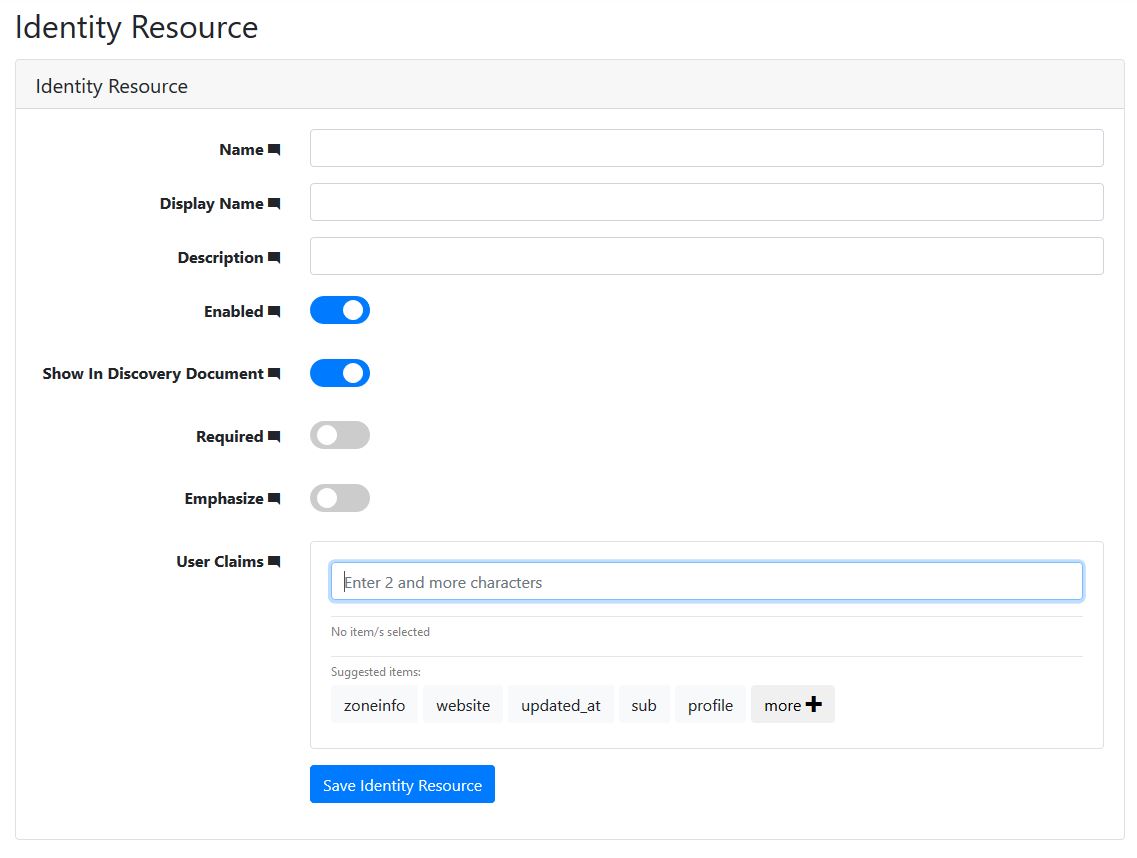Add the zoneinfo suggested claim
Image resolution: width=1137 pixels, height=858 pixels.
[374, 704]
